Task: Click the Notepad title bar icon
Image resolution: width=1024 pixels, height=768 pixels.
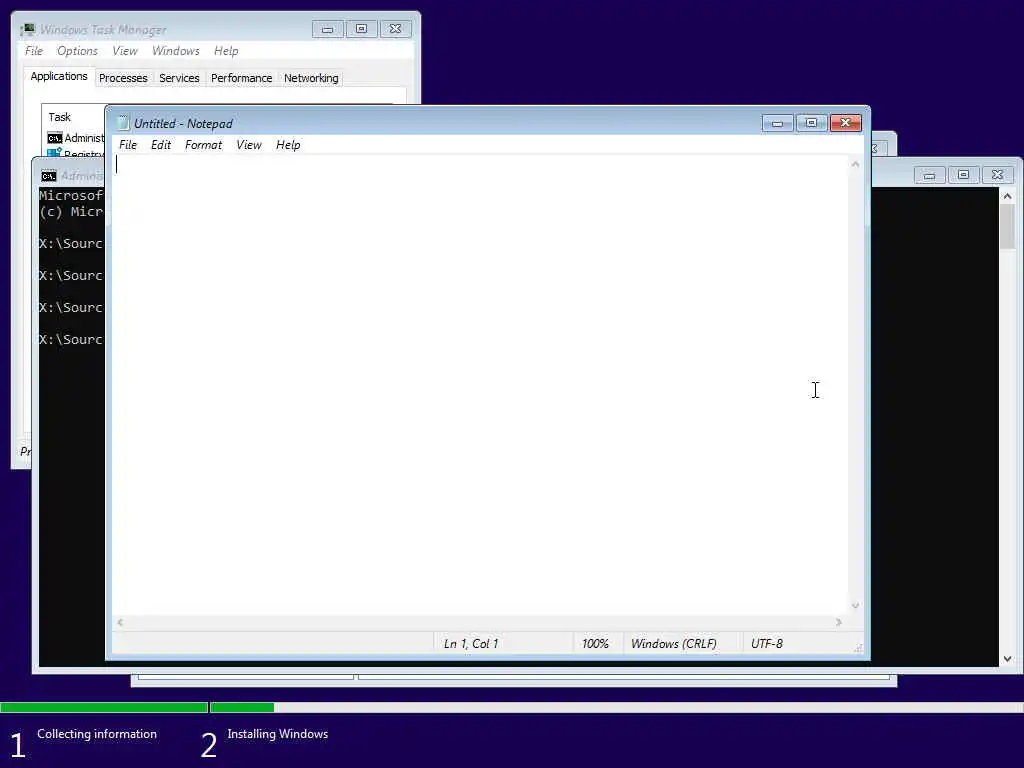Action: tap(123, 123)
